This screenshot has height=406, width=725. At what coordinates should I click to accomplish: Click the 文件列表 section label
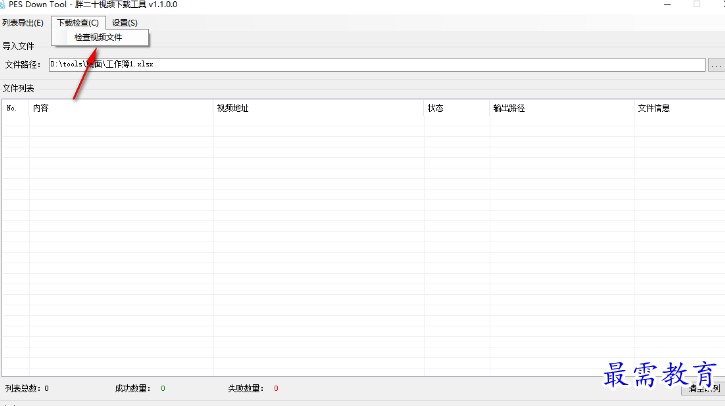coord(18,88)
